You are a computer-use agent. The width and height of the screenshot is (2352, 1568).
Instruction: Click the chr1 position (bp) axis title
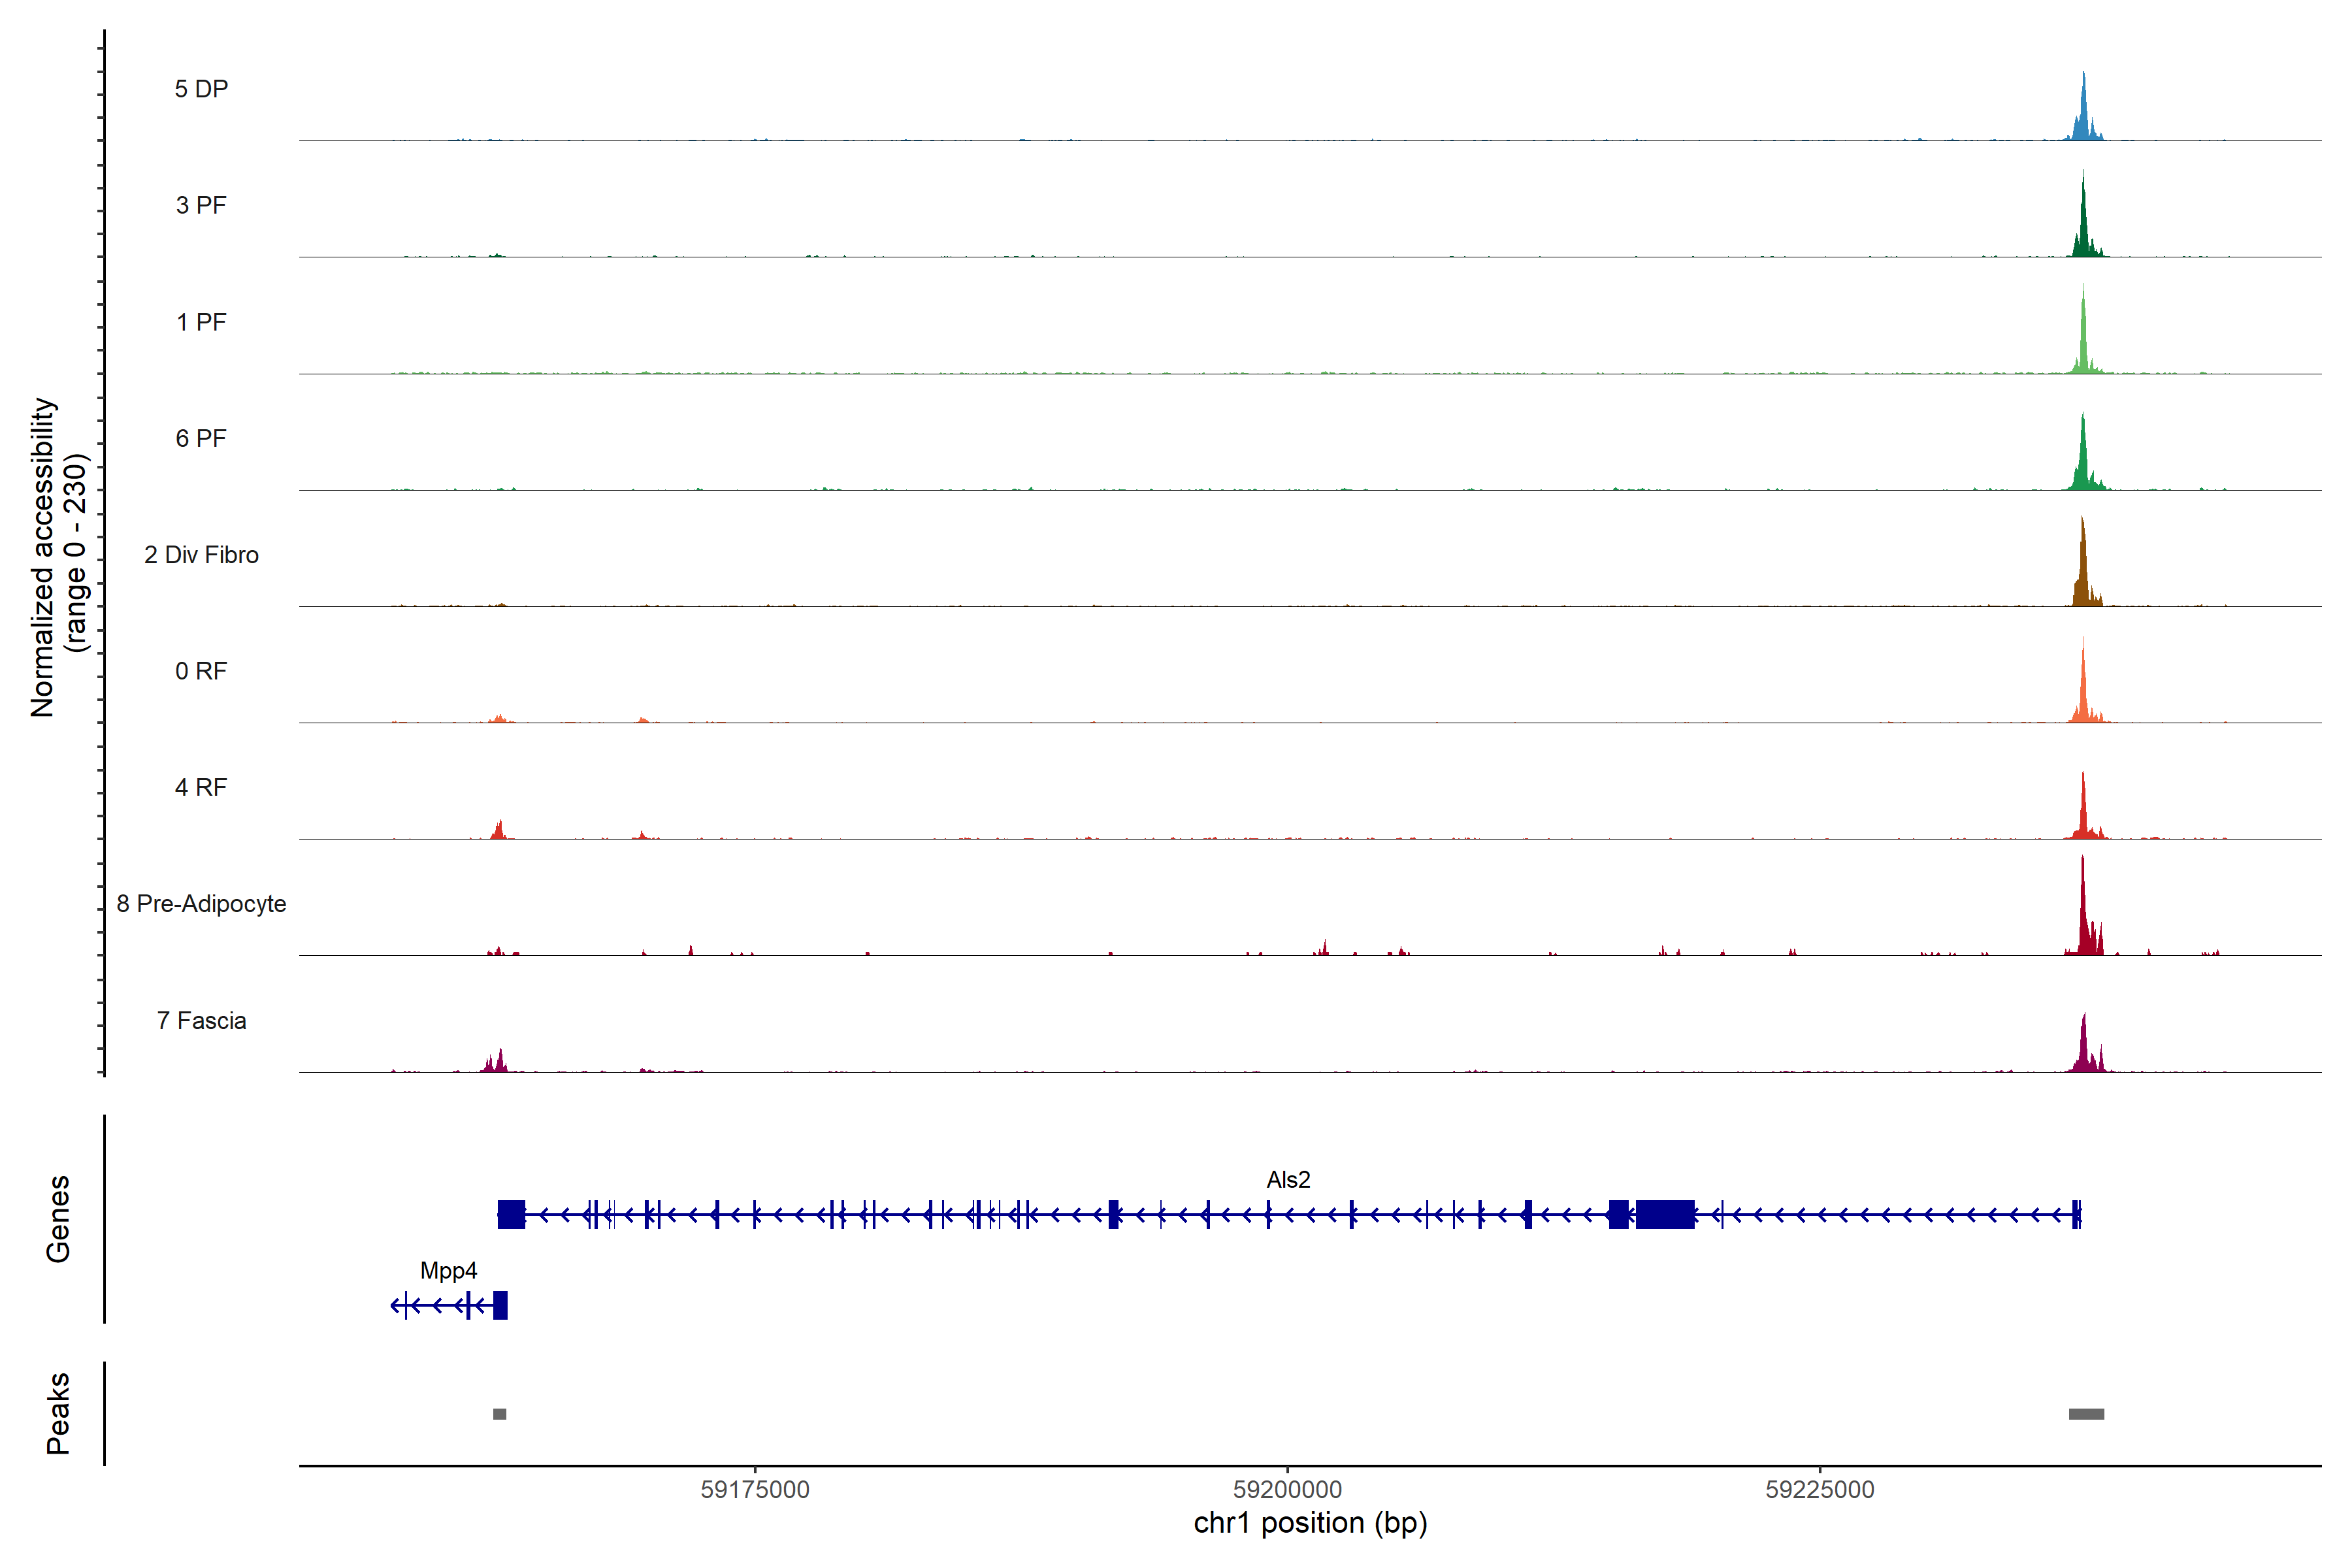click(1310, 1523)
